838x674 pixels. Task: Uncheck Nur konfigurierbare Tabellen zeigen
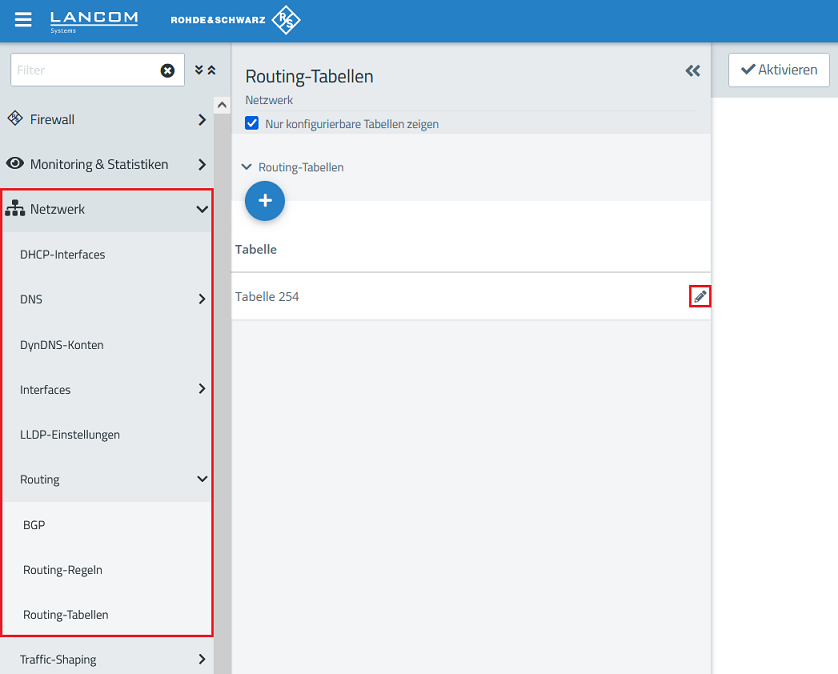pos(252,124)
